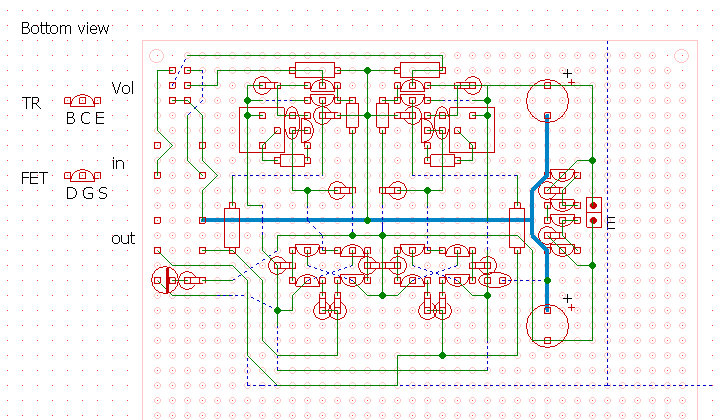This screenshot has width=727, height=420.
Task: Click the filled round component at bottom left
Action: (x=163, y=281)
